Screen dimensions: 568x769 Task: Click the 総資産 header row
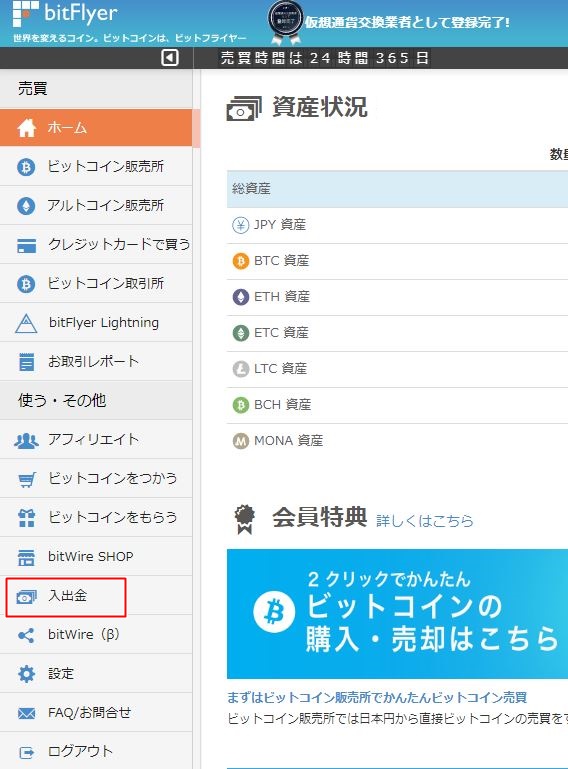pos(397,189)
